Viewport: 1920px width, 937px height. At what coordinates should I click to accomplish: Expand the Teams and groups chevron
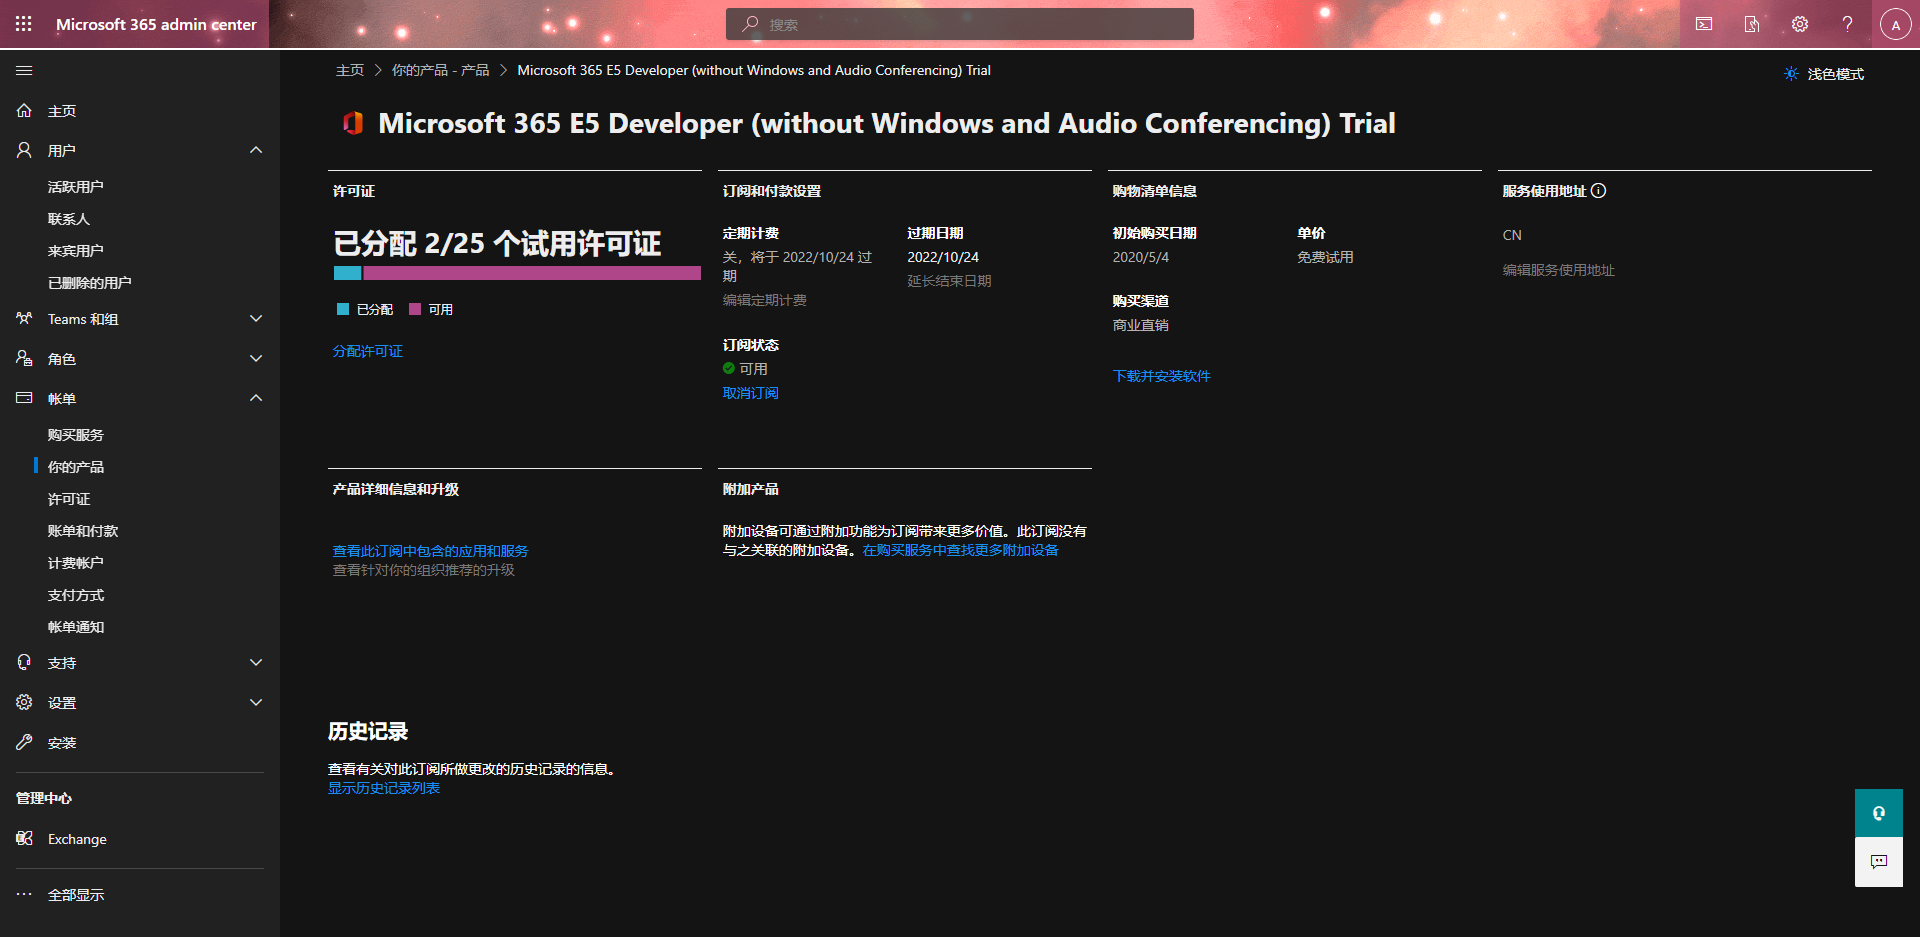click(x=256, y=319)
